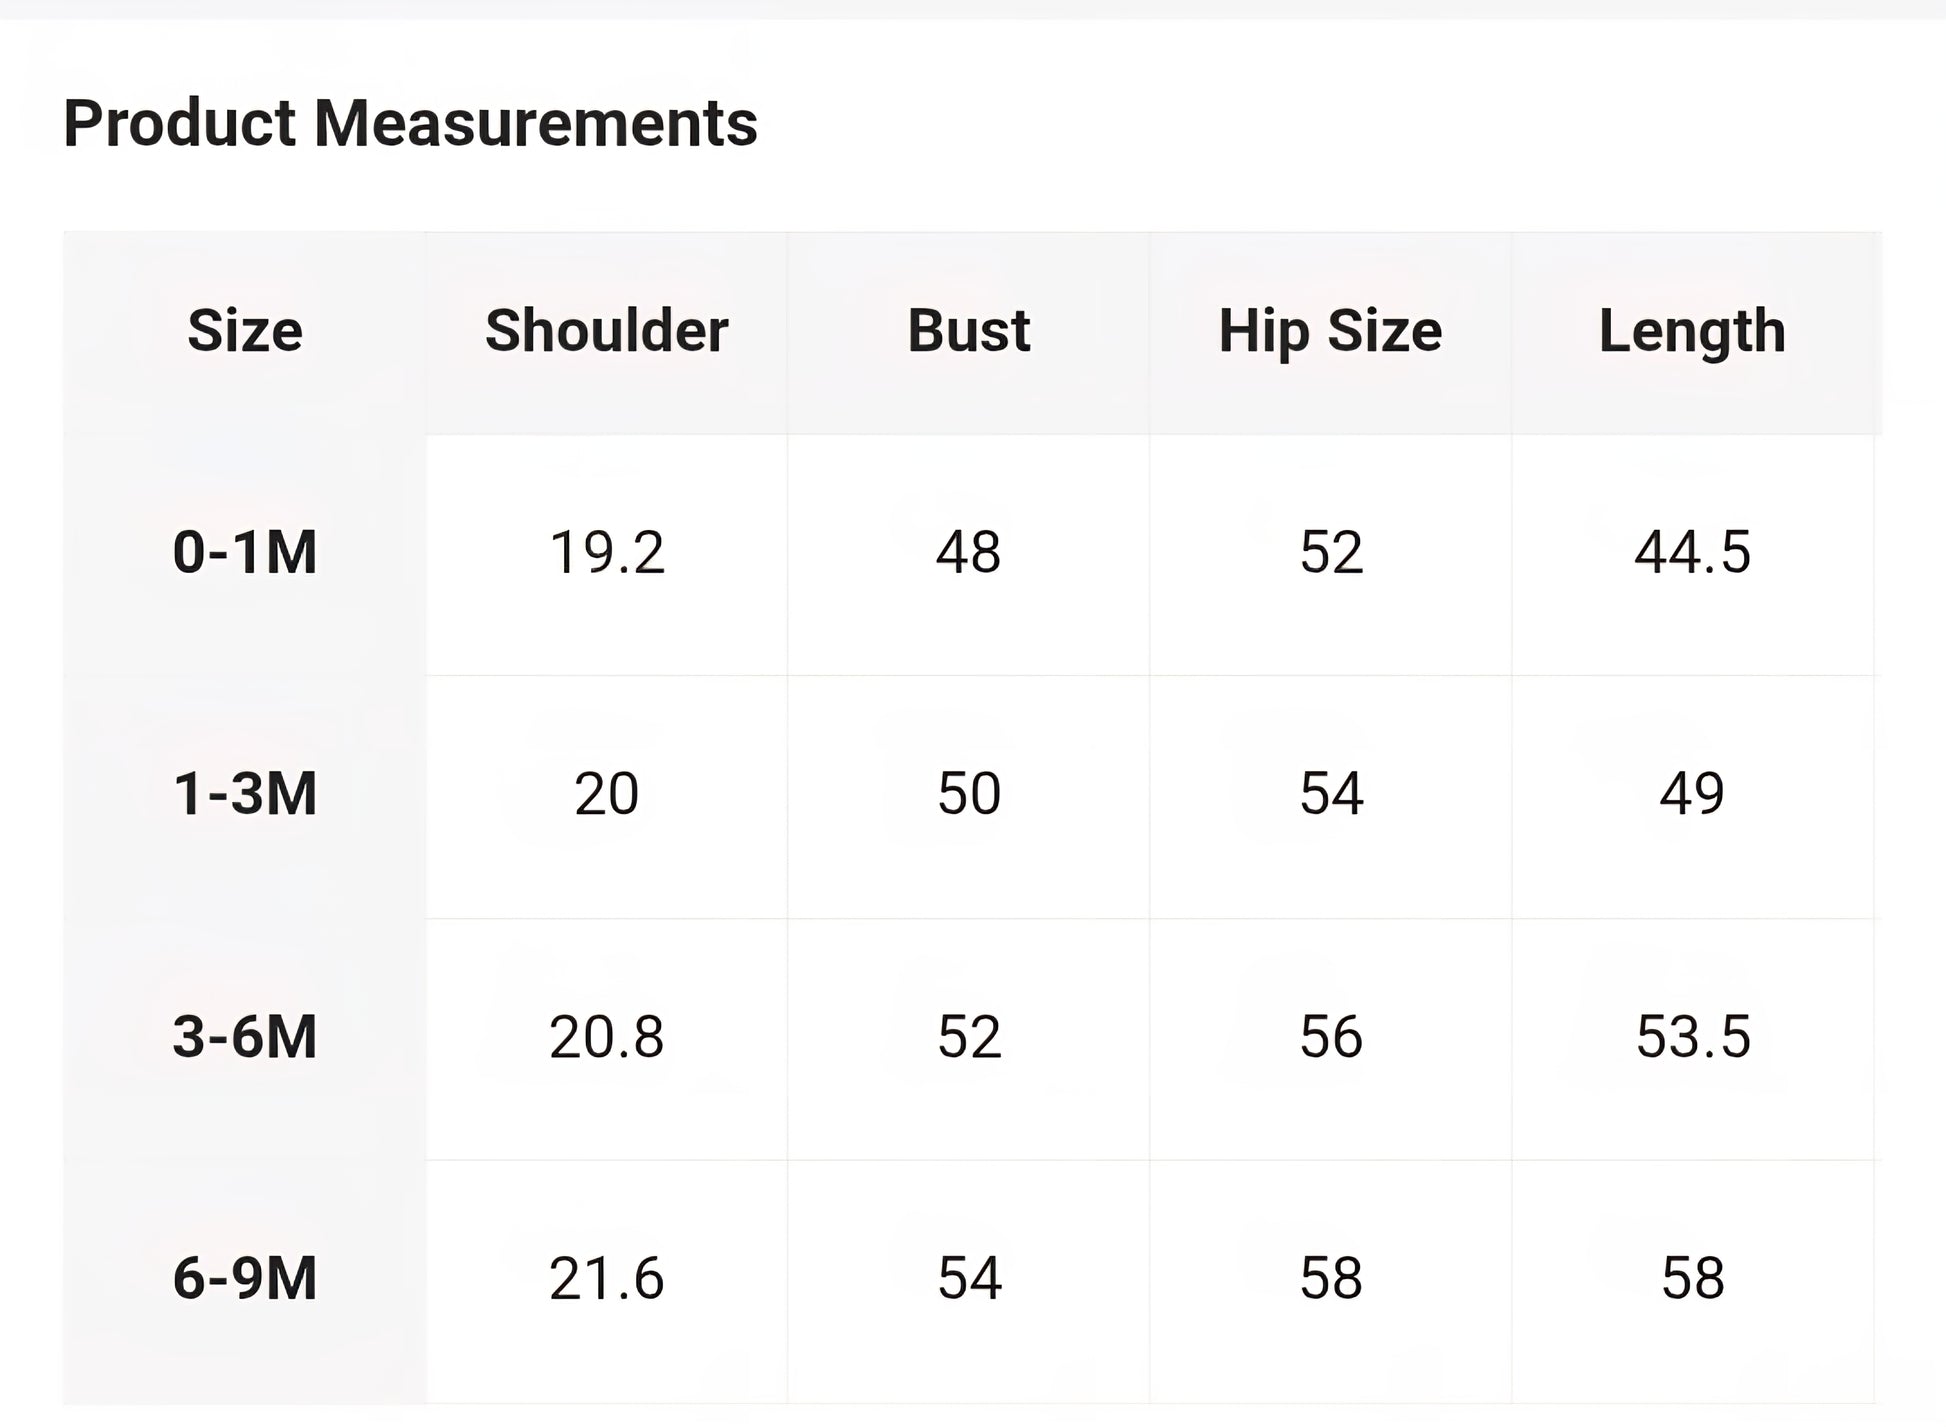Select the bust value 50

[968, 794]
